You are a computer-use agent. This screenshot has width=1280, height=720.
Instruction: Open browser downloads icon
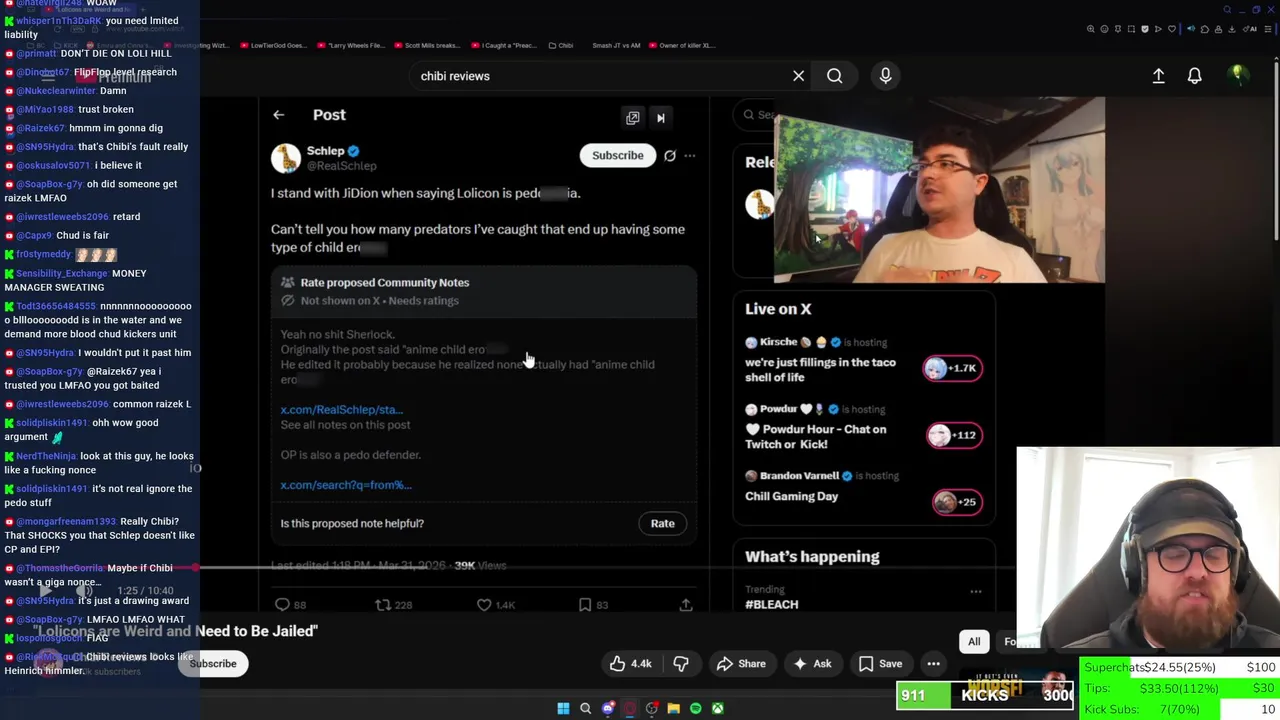click(x=1231, y=29)
